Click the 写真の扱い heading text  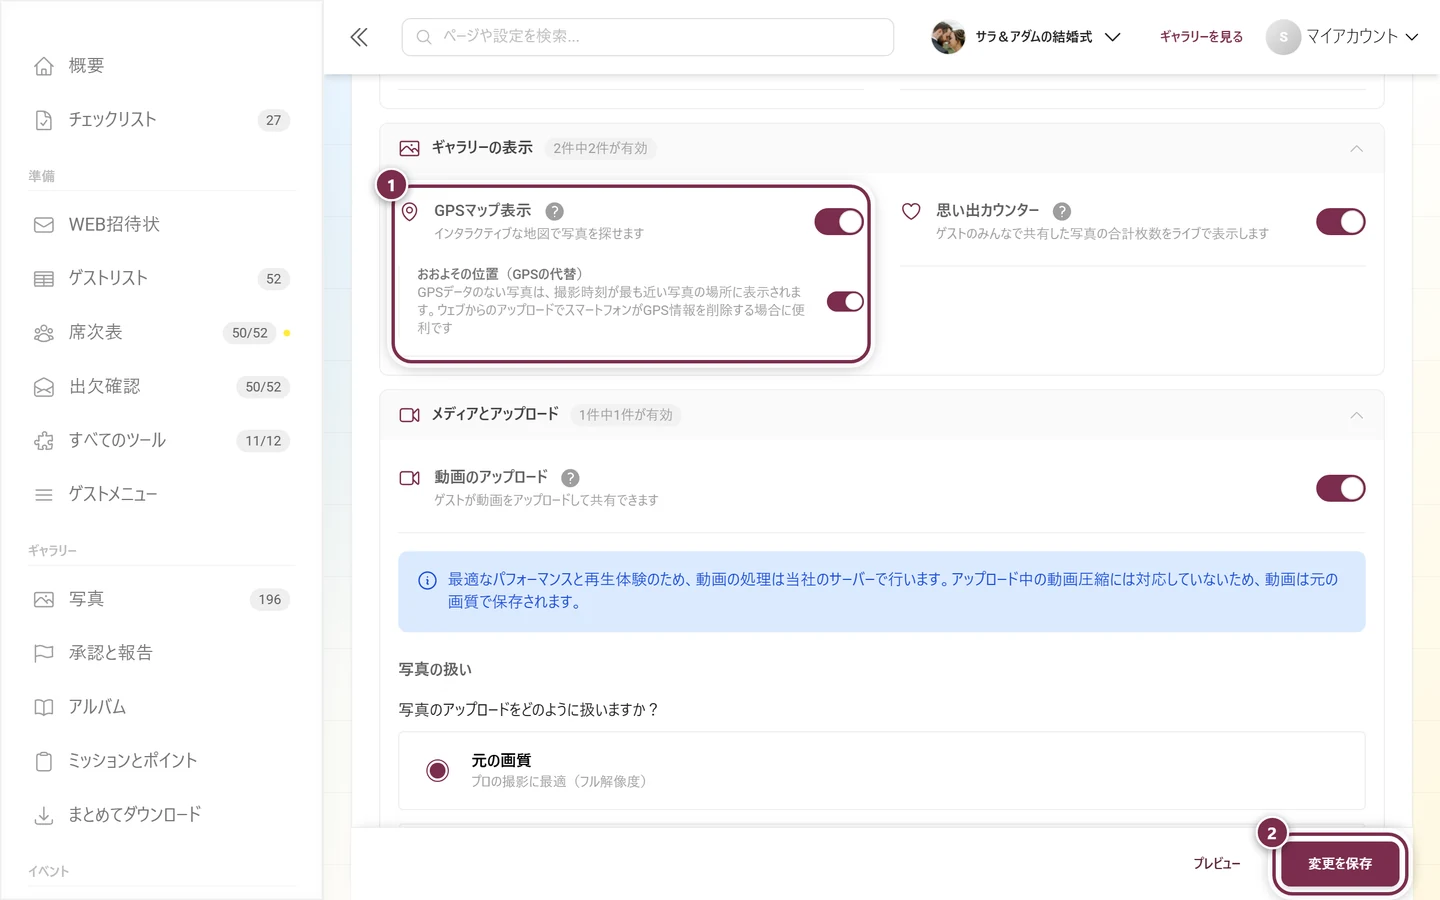point(435,670)
